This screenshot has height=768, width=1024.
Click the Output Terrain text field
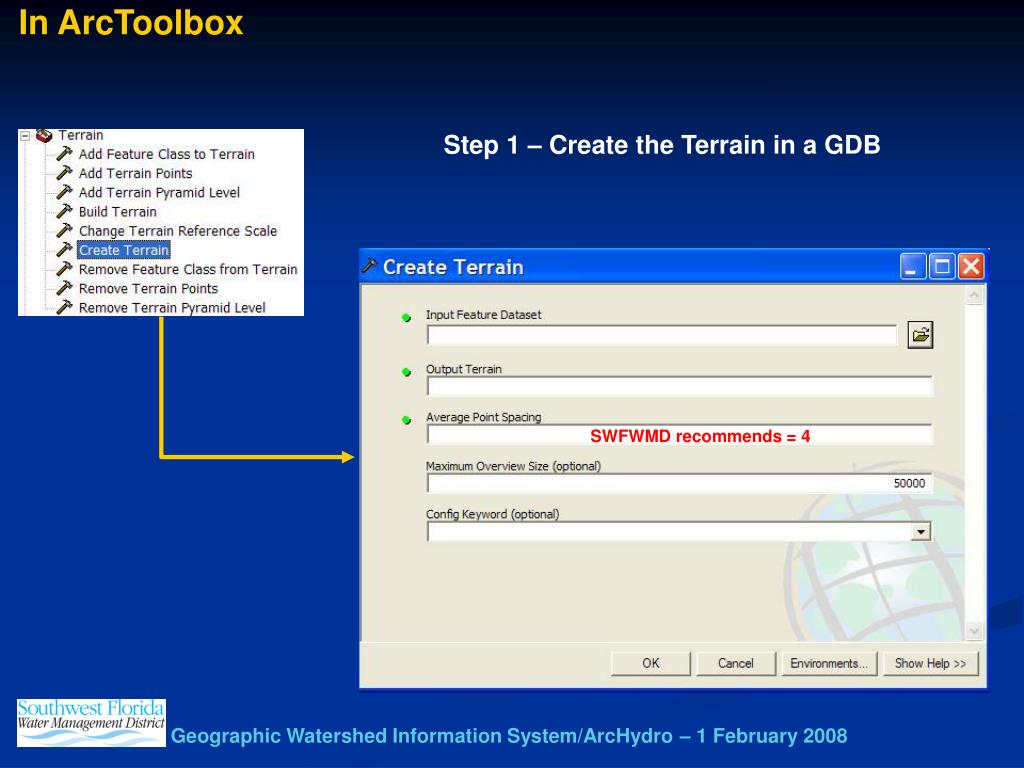(680, 386)
